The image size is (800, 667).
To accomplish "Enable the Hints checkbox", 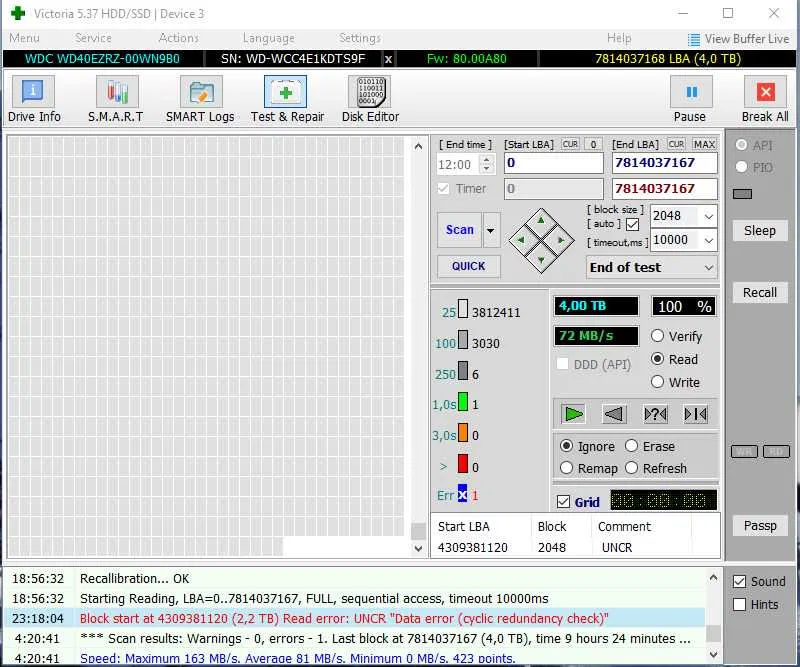I will [x=739, y=605].
